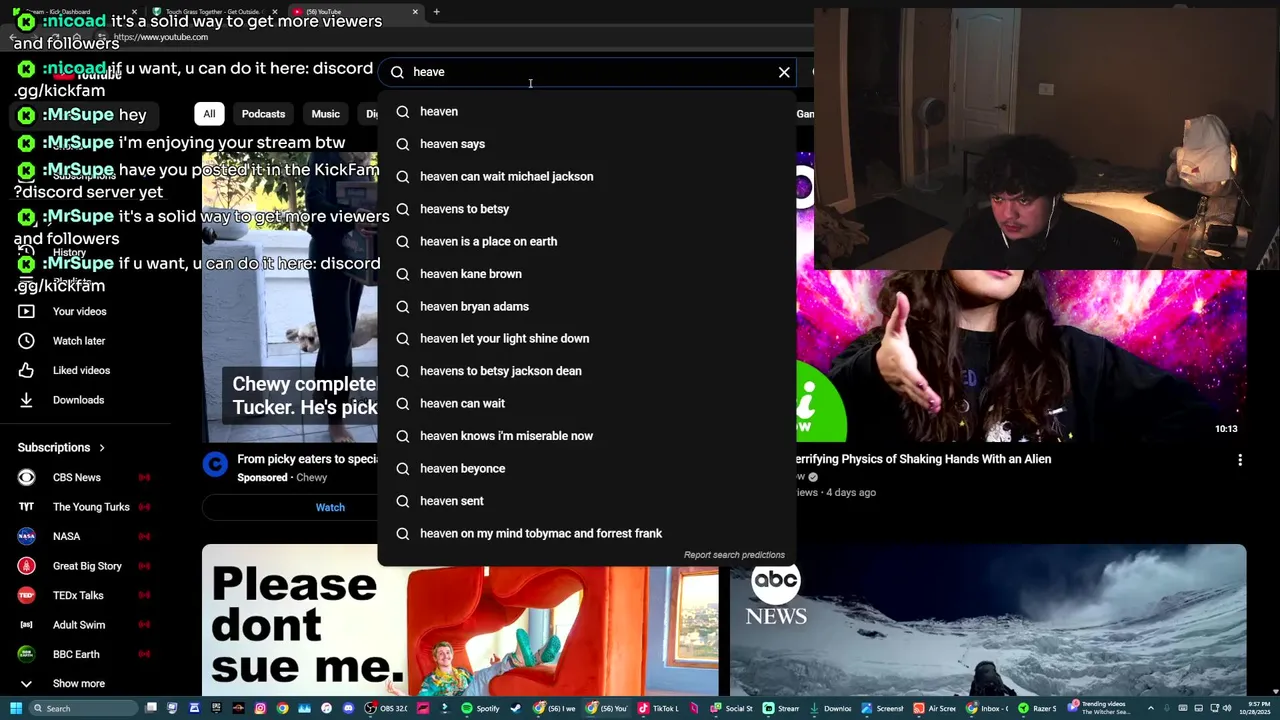Open 'Your videos' in sidebar
Image resolution: width=1280 pixels, height=720 pixels.
click(x=79, y=312)
